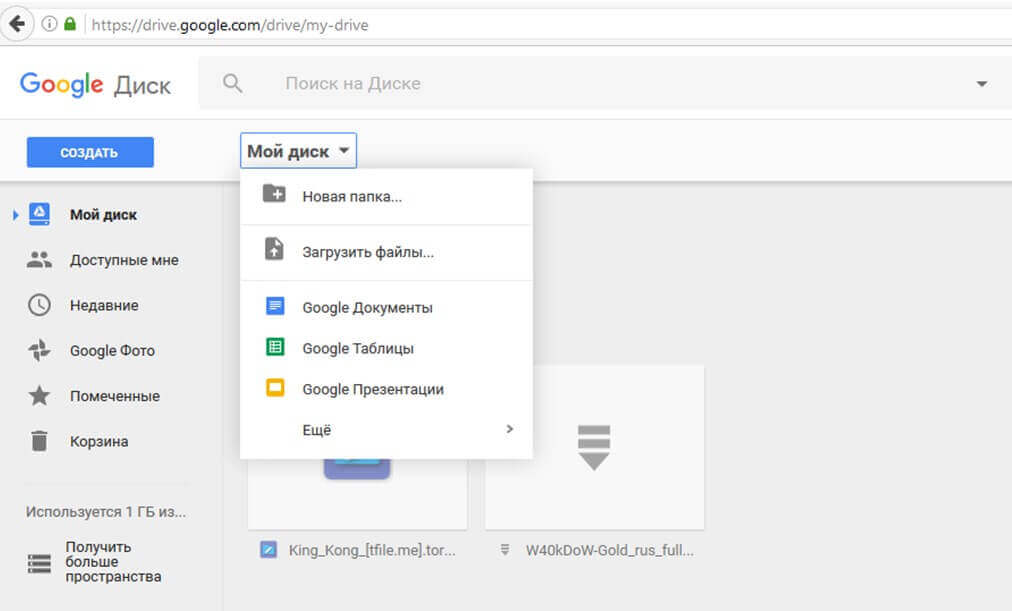Click the browser back arrow button
Viewport: 1012px width, 611px height.
click(x=16, y=24)
